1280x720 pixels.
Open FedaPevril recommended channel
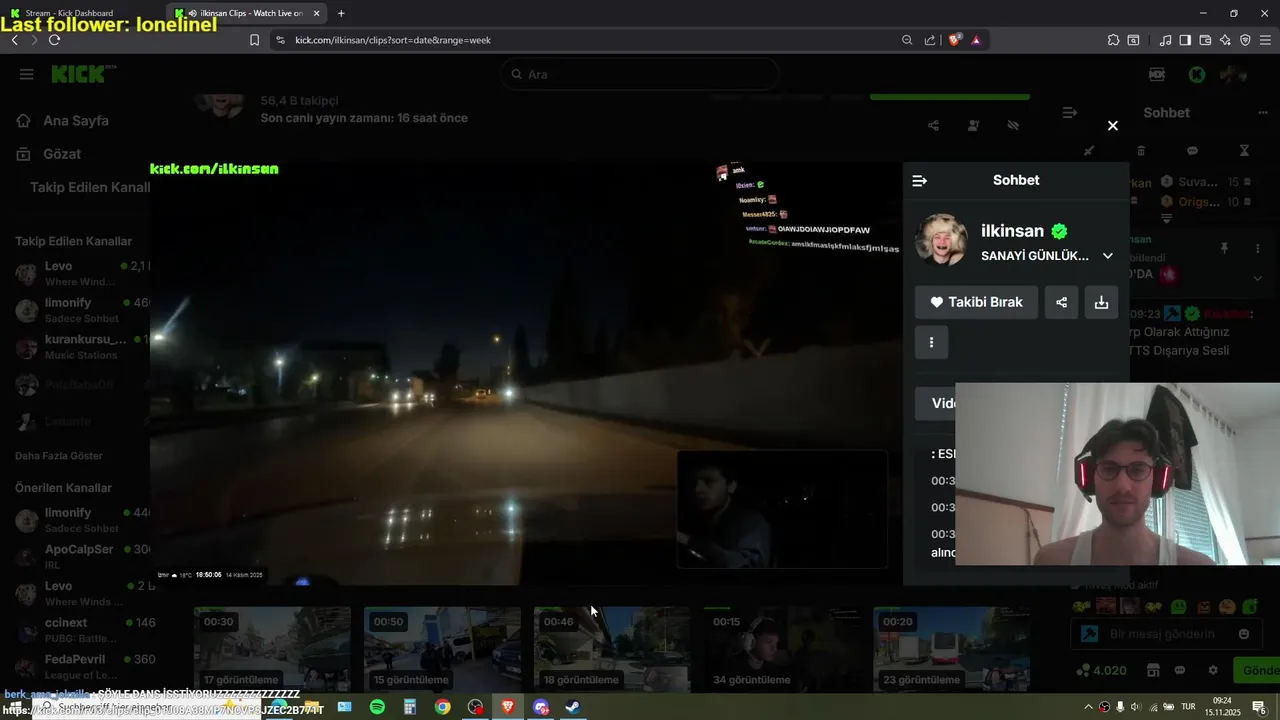pos(80,667)
